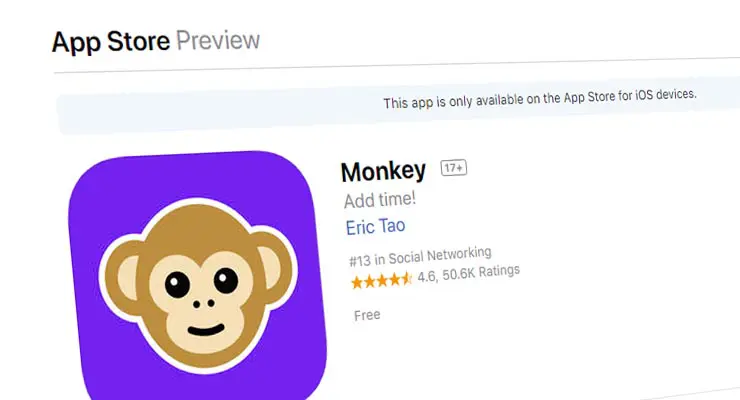This screenshot has height=400, width=740.
Task: Click the monkey's right eye in the icon
Action: (x=226, y=280)
